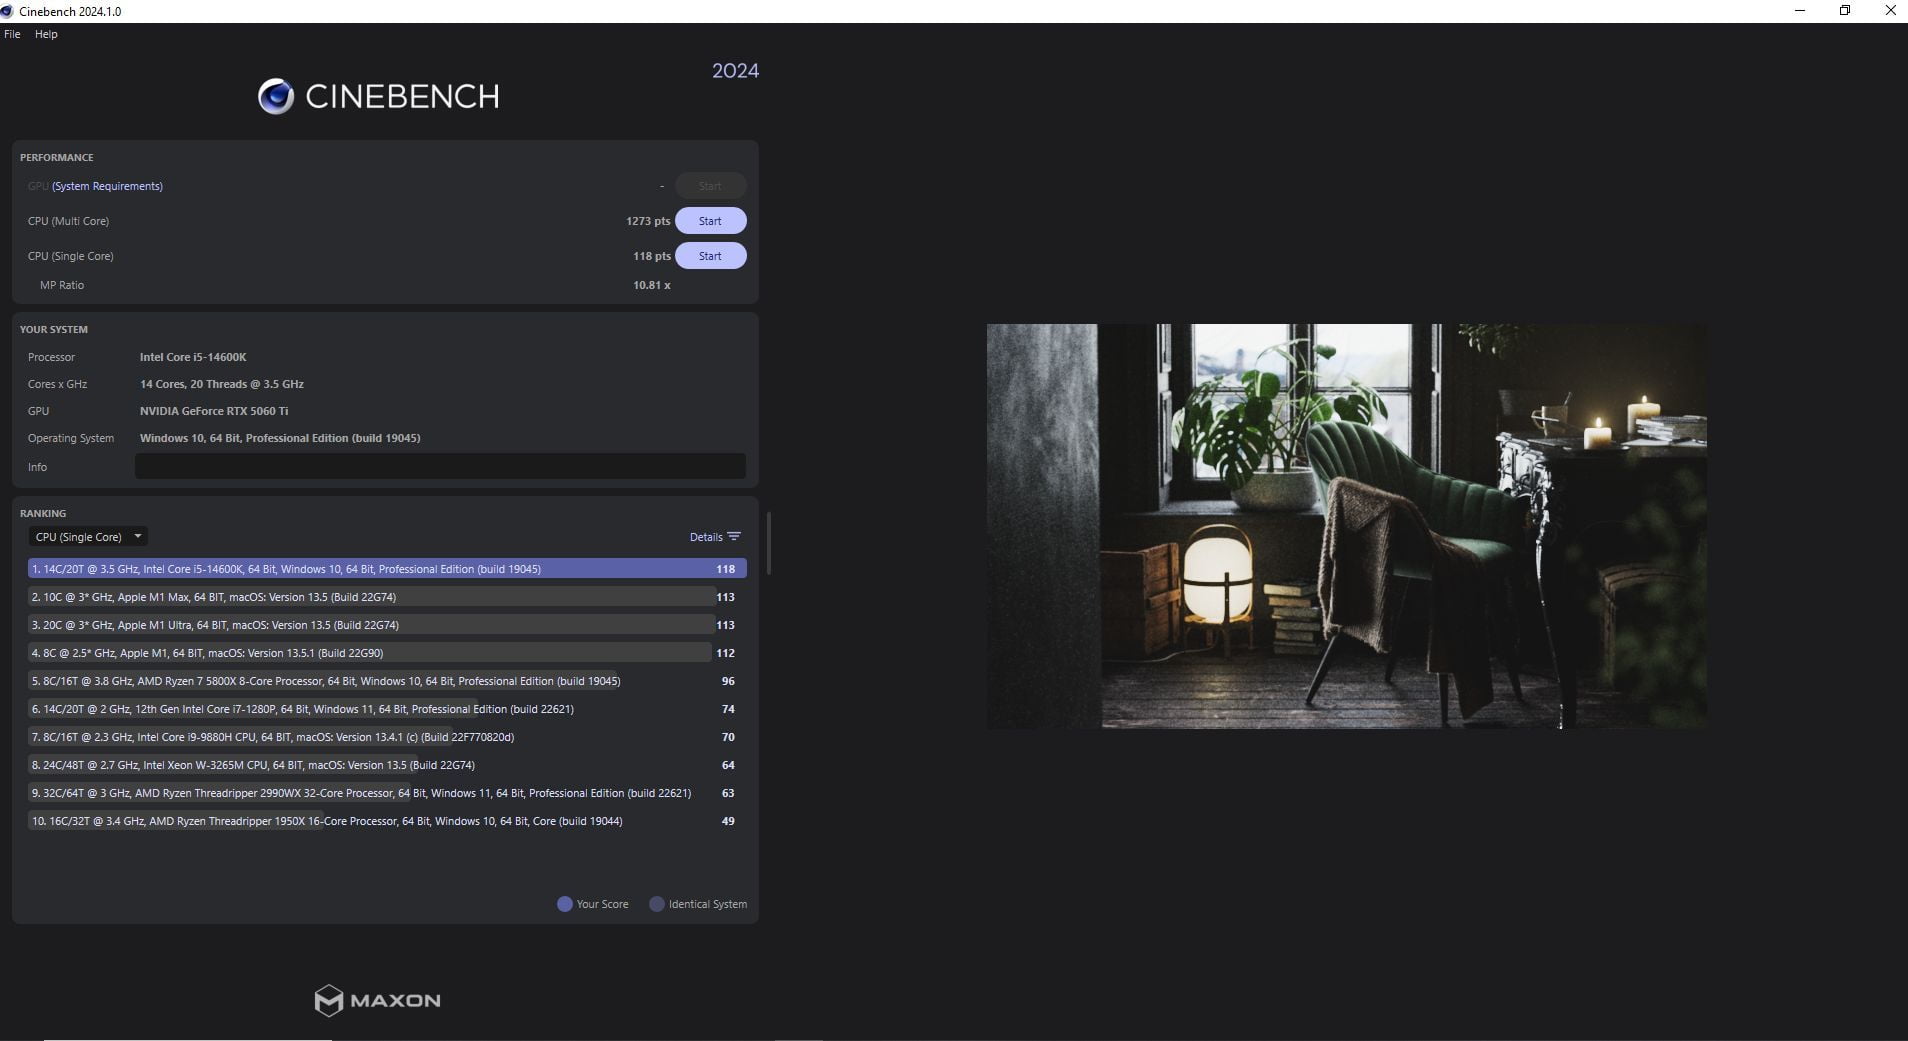Select ranking row 6 Intel Core i7-1280P
This screenshot has width=1908, height=1041.
[387, 709]
